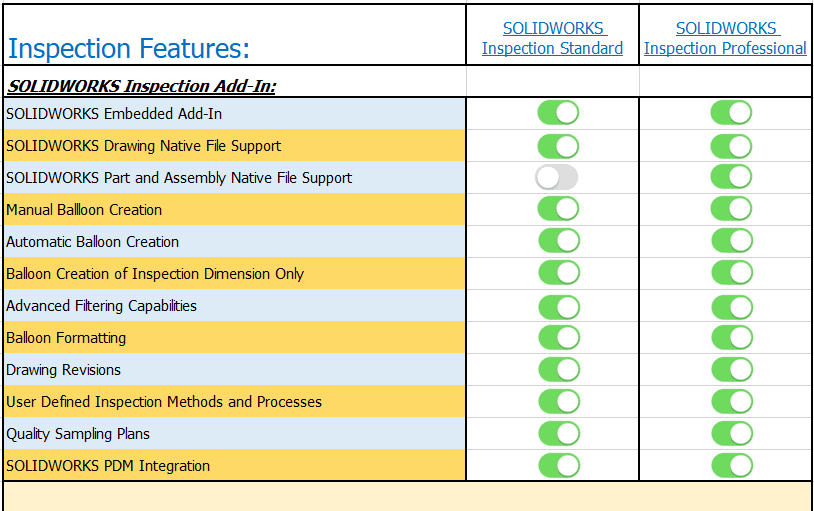Image resolution: width=814 pixels, height=511 pixels.
Task: Toggle Part and Assembly Native File Support for Professional
Action: coord(731,177)
